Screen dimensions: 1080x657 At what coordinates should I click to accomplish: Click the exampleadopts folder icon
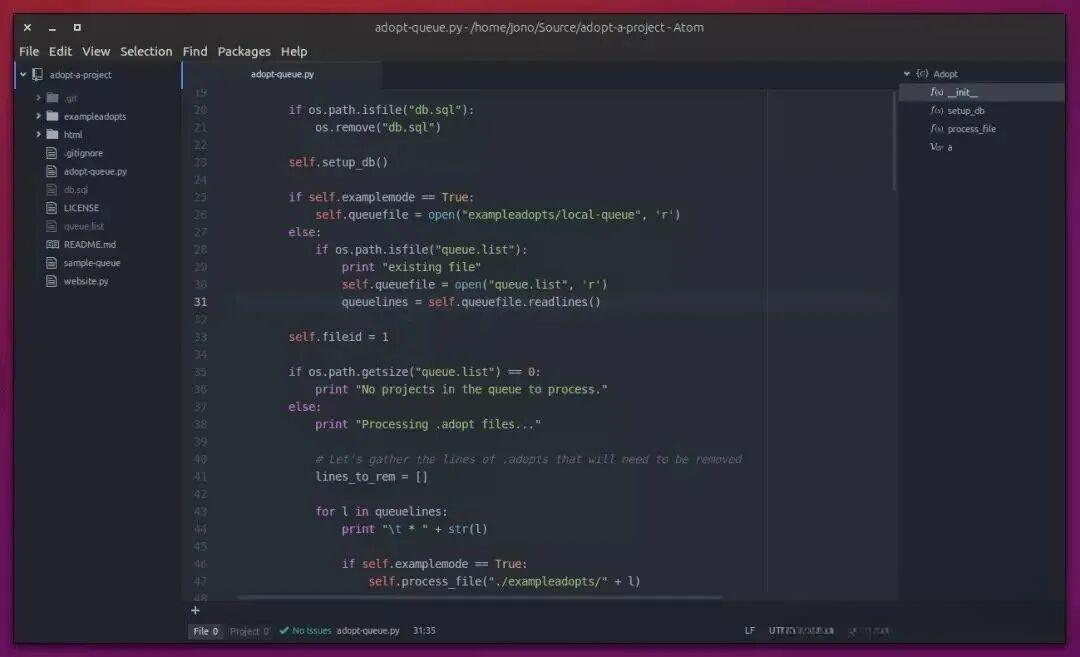click(x=52, y=116)
